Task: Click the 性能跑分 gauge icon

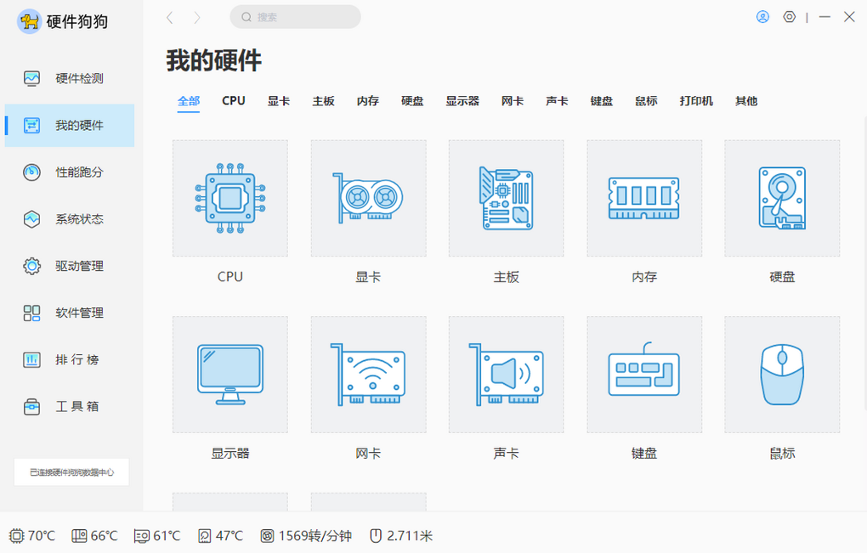Action: [32, 172]
